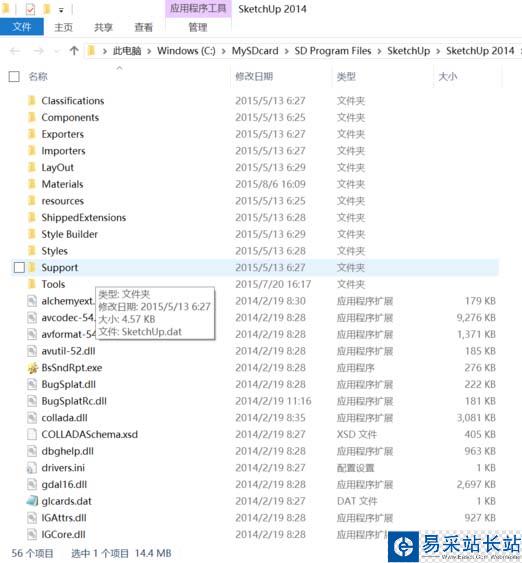Expand the chevron after MySDcard breadcrumb
This screenshot has width=522, height=563.
click(x=286, y=51)
